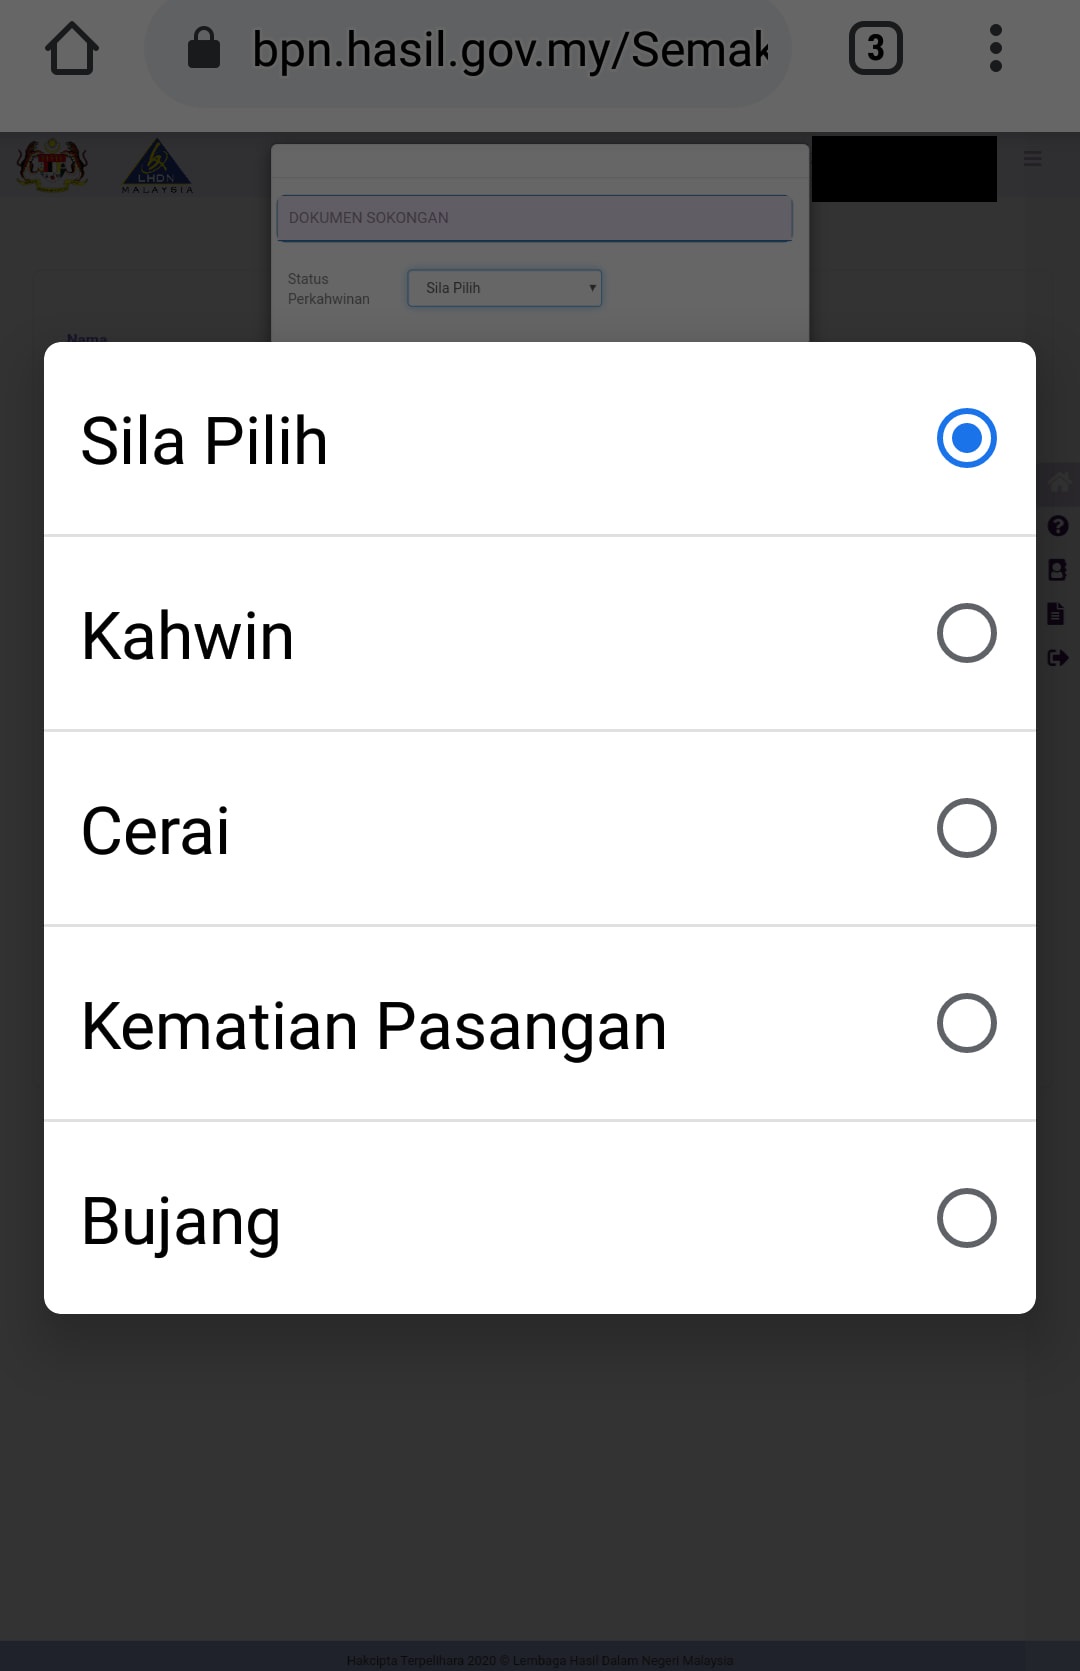Screen dimensions: 1080x1671
Task: Open the browser tab switcher showing 3
Action: coord(875,48)
